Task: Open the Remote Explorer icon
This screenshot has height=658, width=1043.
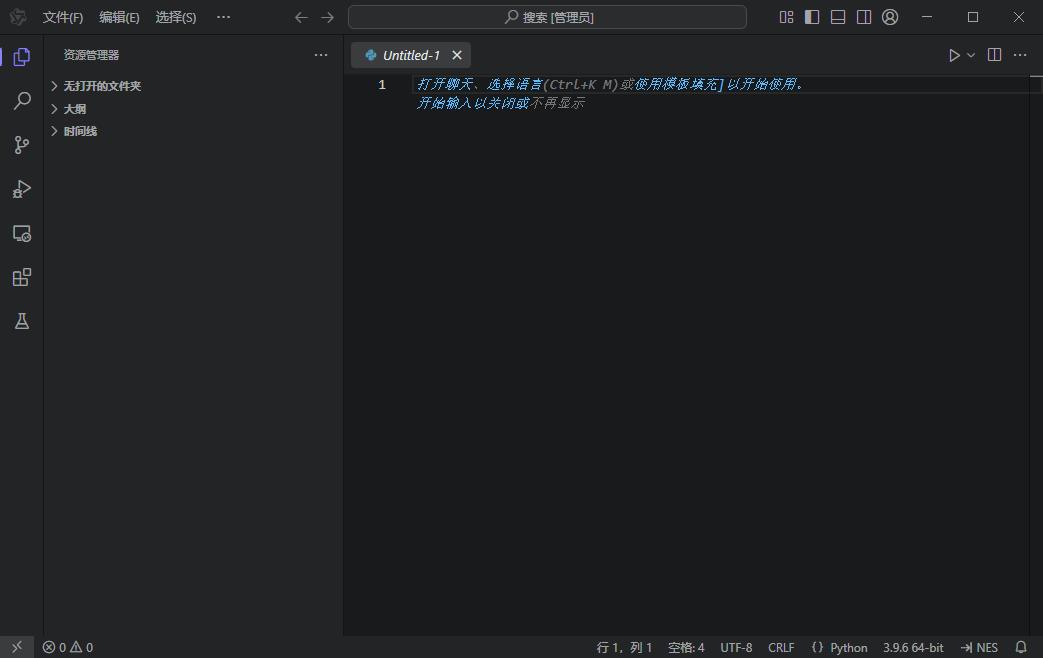Action: [x=21, y=232]
